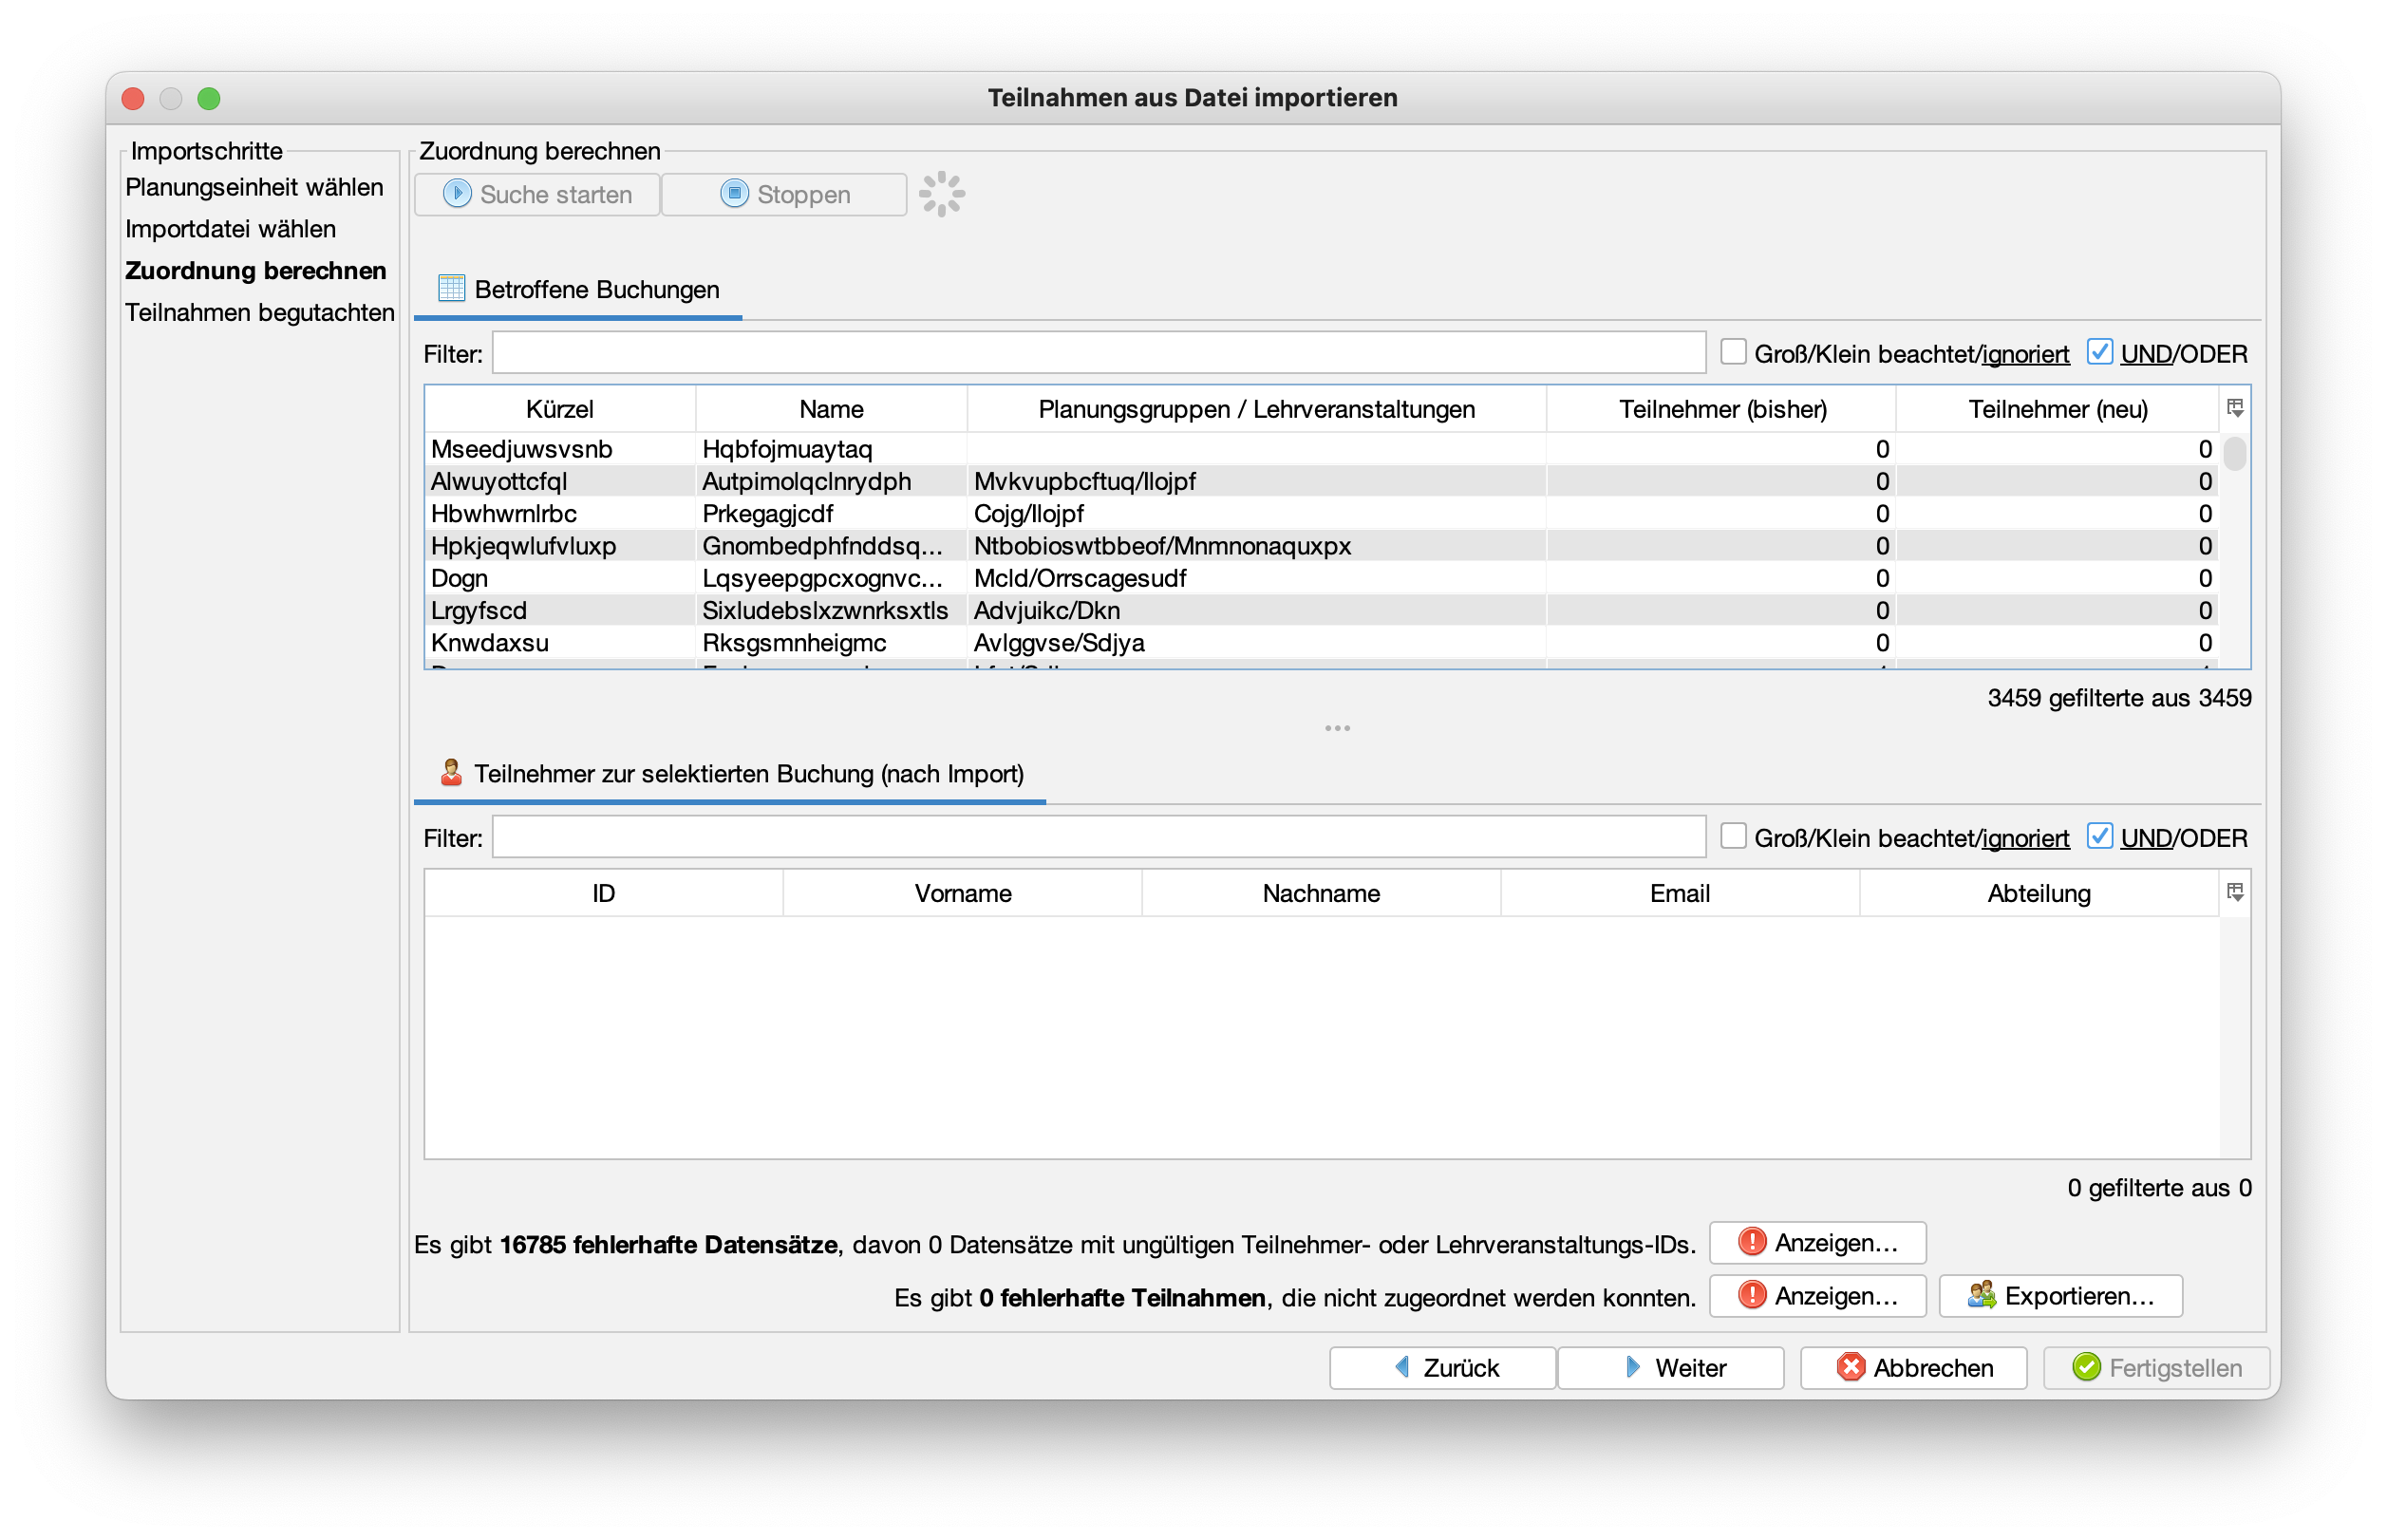Screen dimensions: 2387x1540
Task: Click the Stoppen stop icon
Action: click(734, 193)
